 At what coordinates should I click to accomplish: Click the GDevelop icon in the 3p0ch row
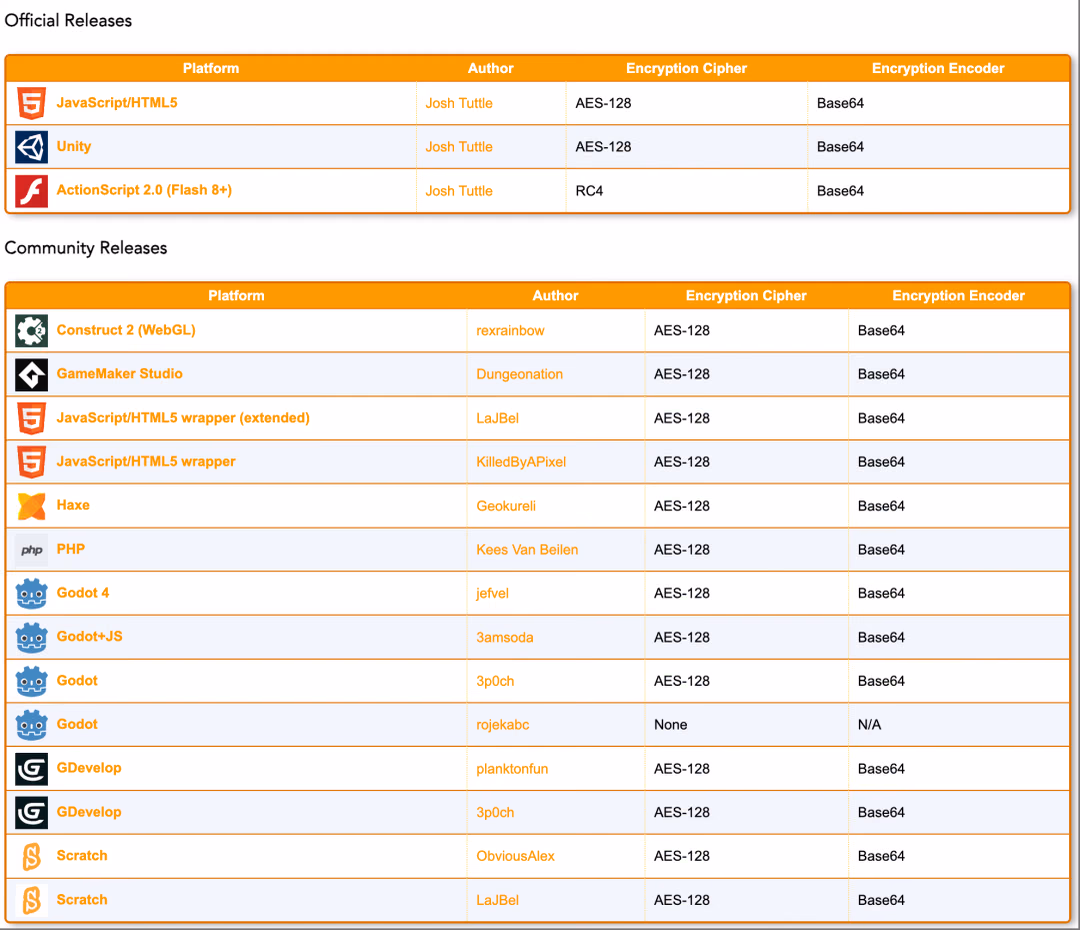32,812
